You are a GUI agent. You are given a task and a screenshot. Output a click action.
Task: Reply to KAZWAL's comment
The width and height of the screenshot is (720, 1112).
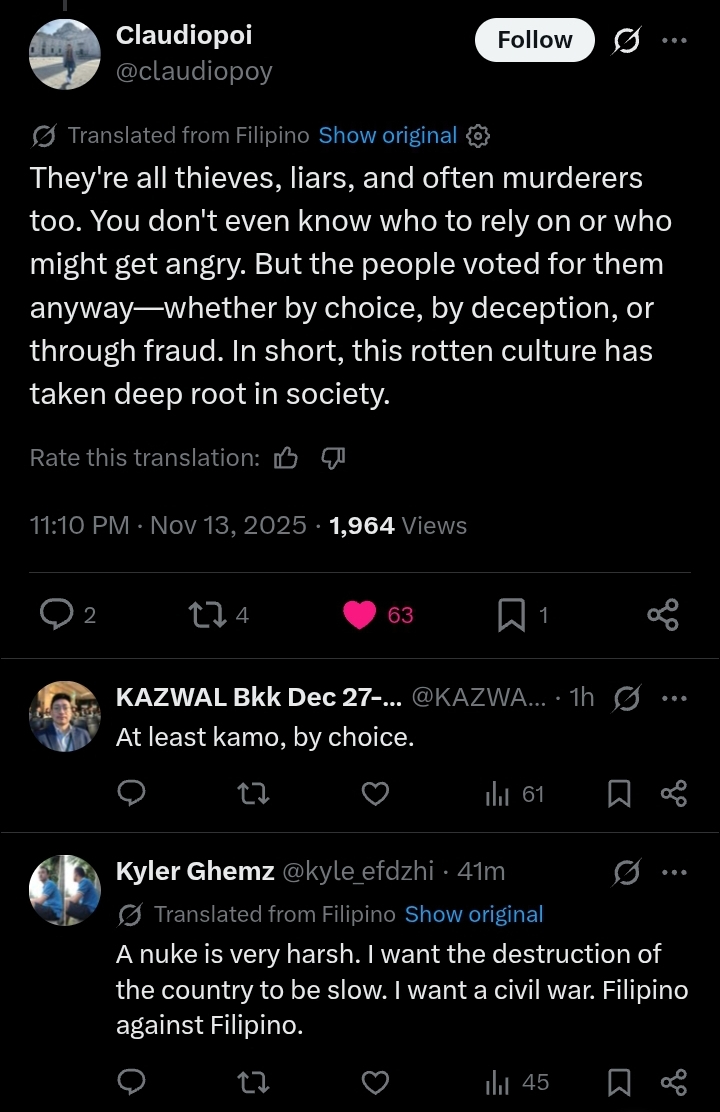(131, 794)
